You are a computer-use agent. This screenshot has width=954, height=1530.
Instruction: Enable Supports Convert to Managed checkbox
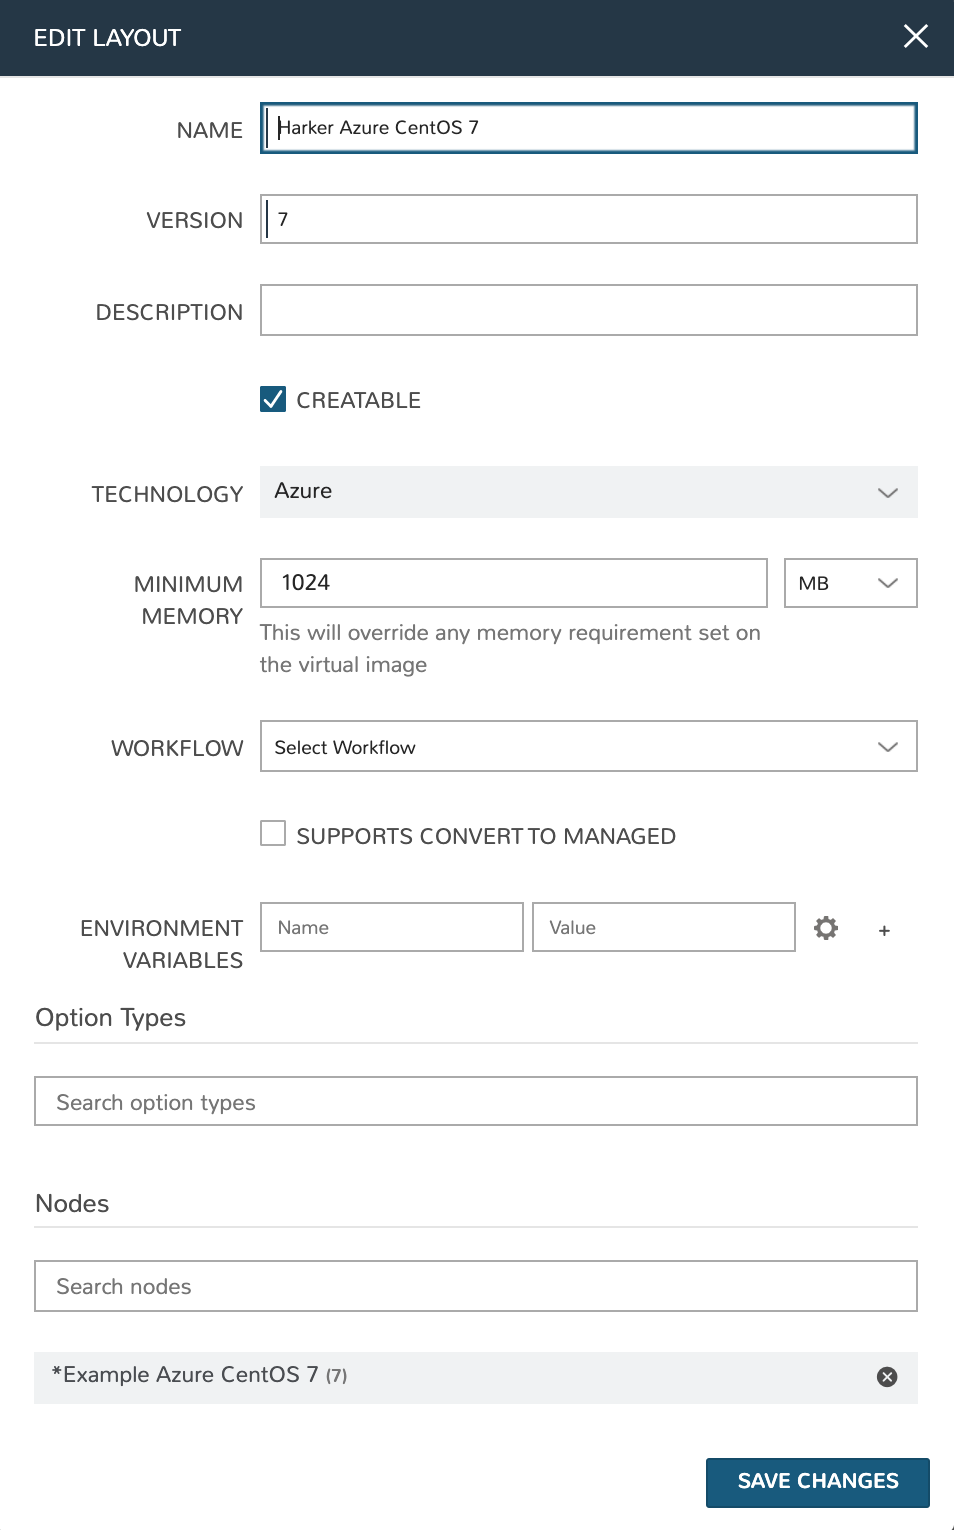(x=273, y=834)
